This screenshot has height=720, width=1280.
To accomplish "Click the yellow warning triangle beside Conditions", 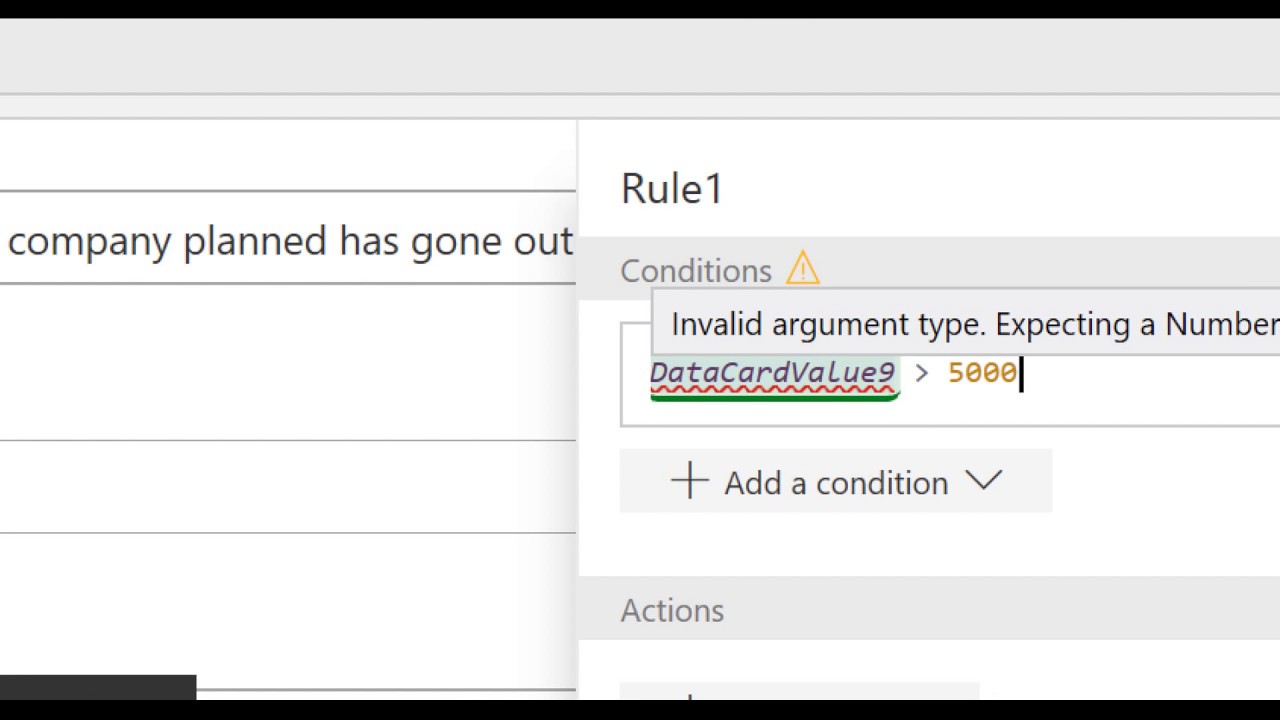I will pyautogui.click(x=802, y=268).
